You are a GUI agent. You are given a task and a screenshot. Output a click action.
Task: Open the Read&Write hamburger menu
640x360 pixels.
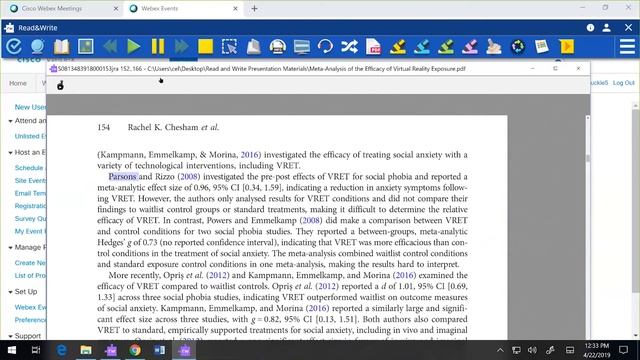coord(627,47)
